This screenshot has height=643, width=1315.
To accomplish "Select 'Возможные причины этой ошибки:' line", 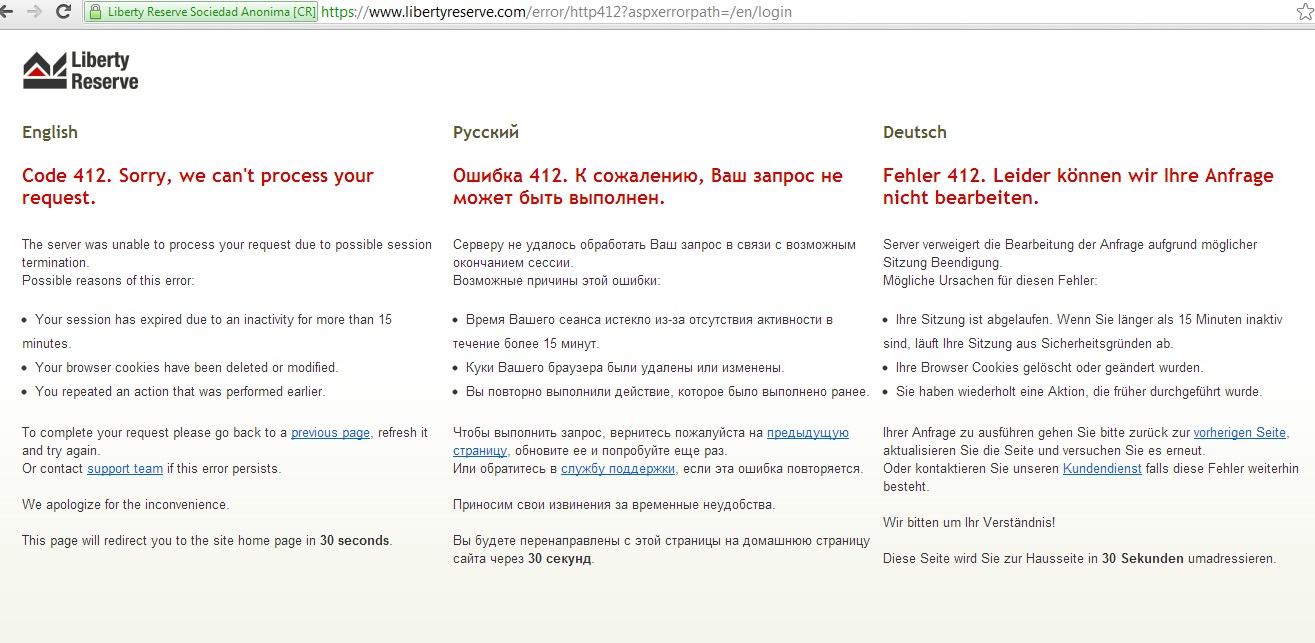I will point(556,281).
